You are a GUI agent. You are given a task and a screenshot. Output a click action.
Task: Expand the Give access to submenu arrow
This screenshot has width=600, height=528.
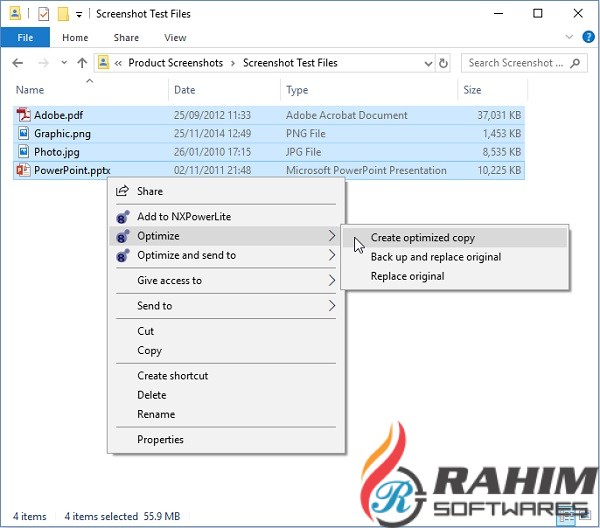click(x=332, y=280)
